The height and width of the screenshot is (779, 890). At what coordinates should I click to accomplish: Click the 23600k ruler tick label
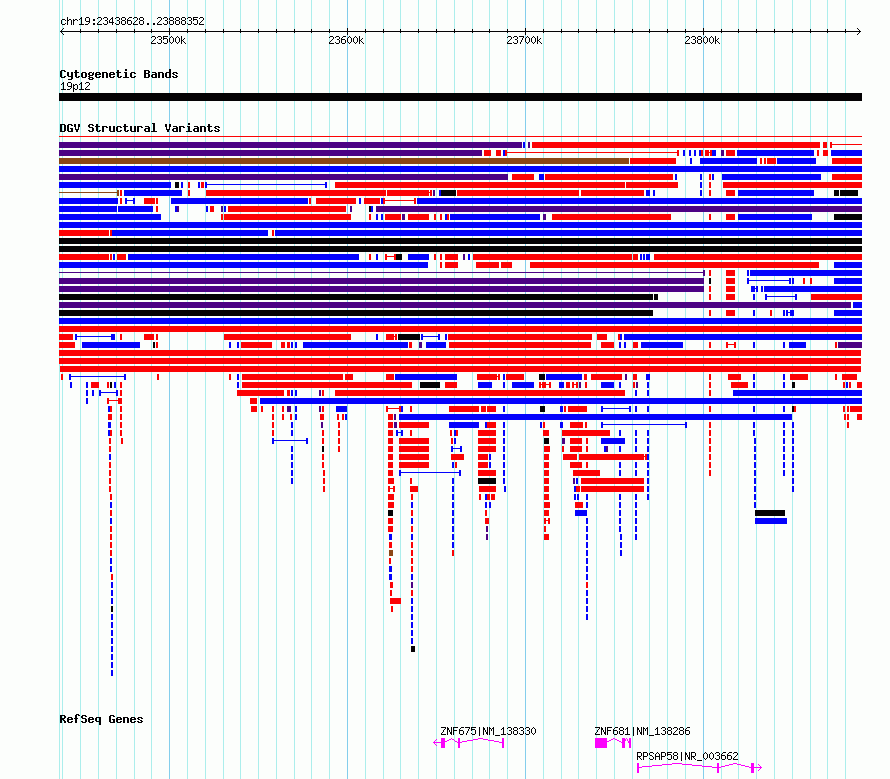[x=346, y=40]
